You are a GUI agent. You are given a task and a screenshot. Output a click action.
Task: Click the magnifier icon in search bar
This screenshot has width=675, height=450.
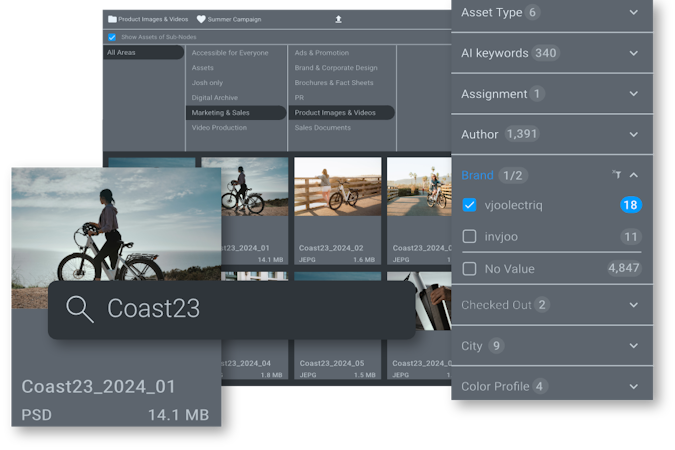[79, 308]
